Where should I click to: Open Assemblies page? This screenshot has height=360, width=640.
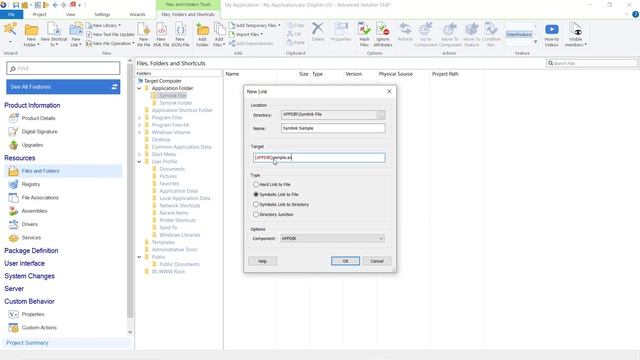(34, 211)
